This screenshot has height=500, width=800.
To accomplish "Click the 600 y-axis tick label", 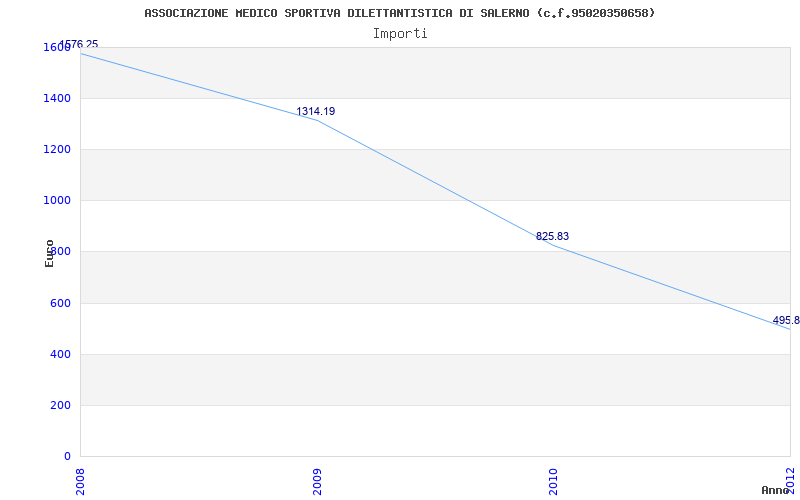I will click(60, 303).
